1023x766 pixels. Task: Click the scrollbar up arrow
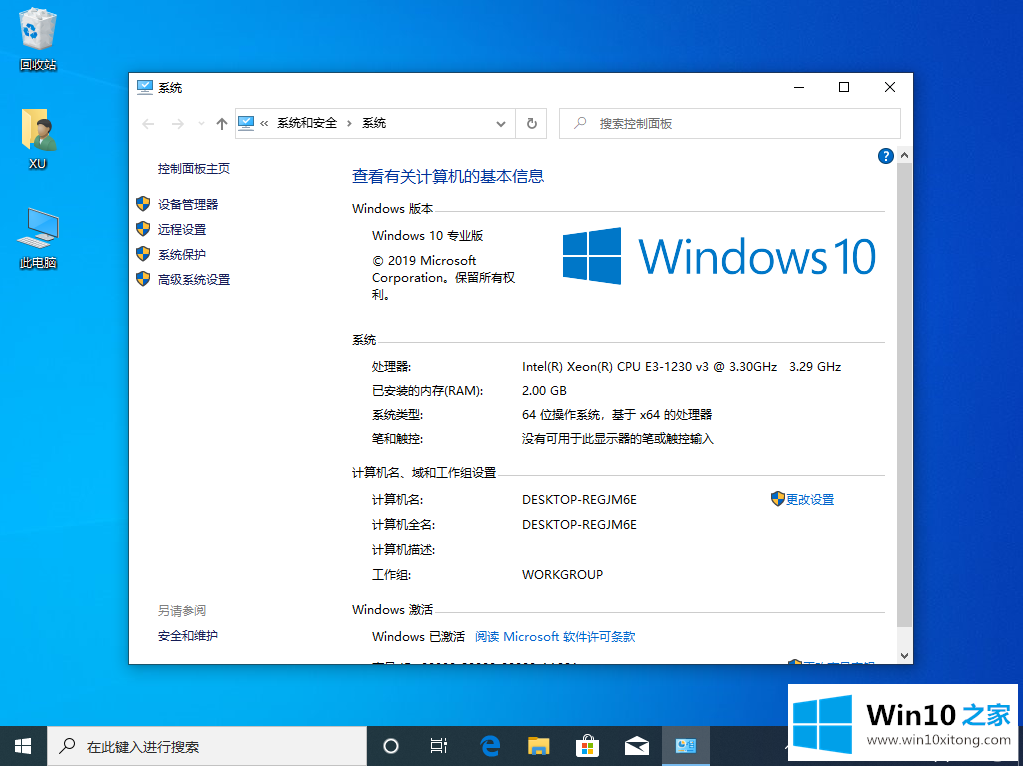[904, 155]
